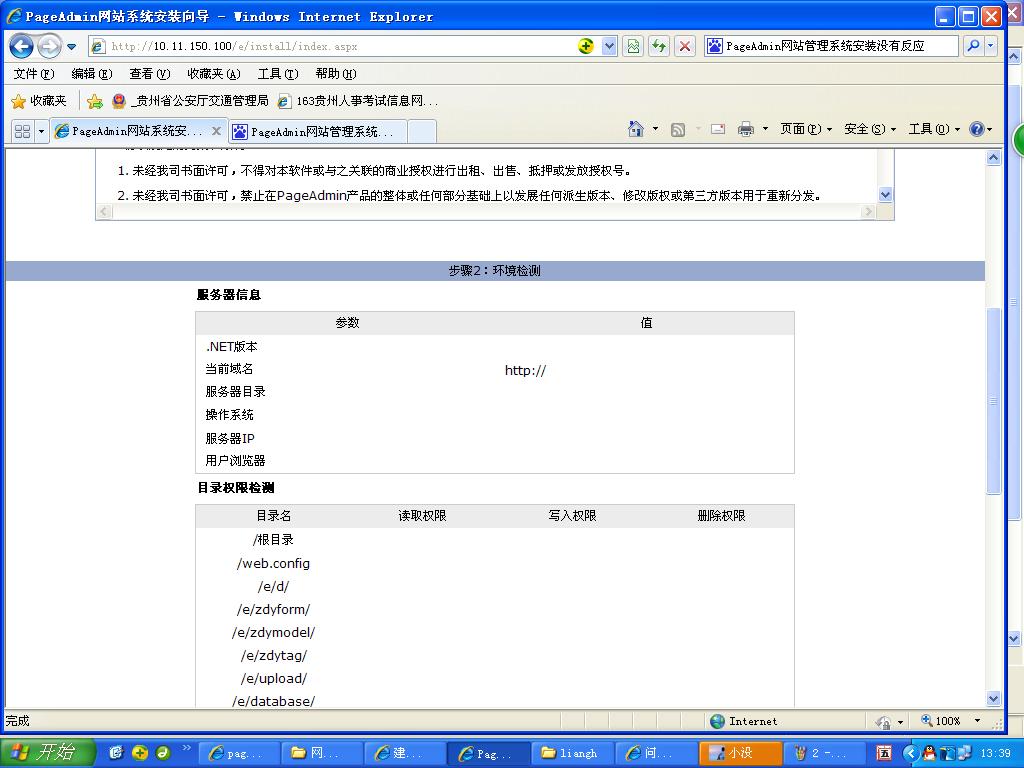Click the Print icon in command bar
This screenshot has height=768, width=1024.
point(745,129)
